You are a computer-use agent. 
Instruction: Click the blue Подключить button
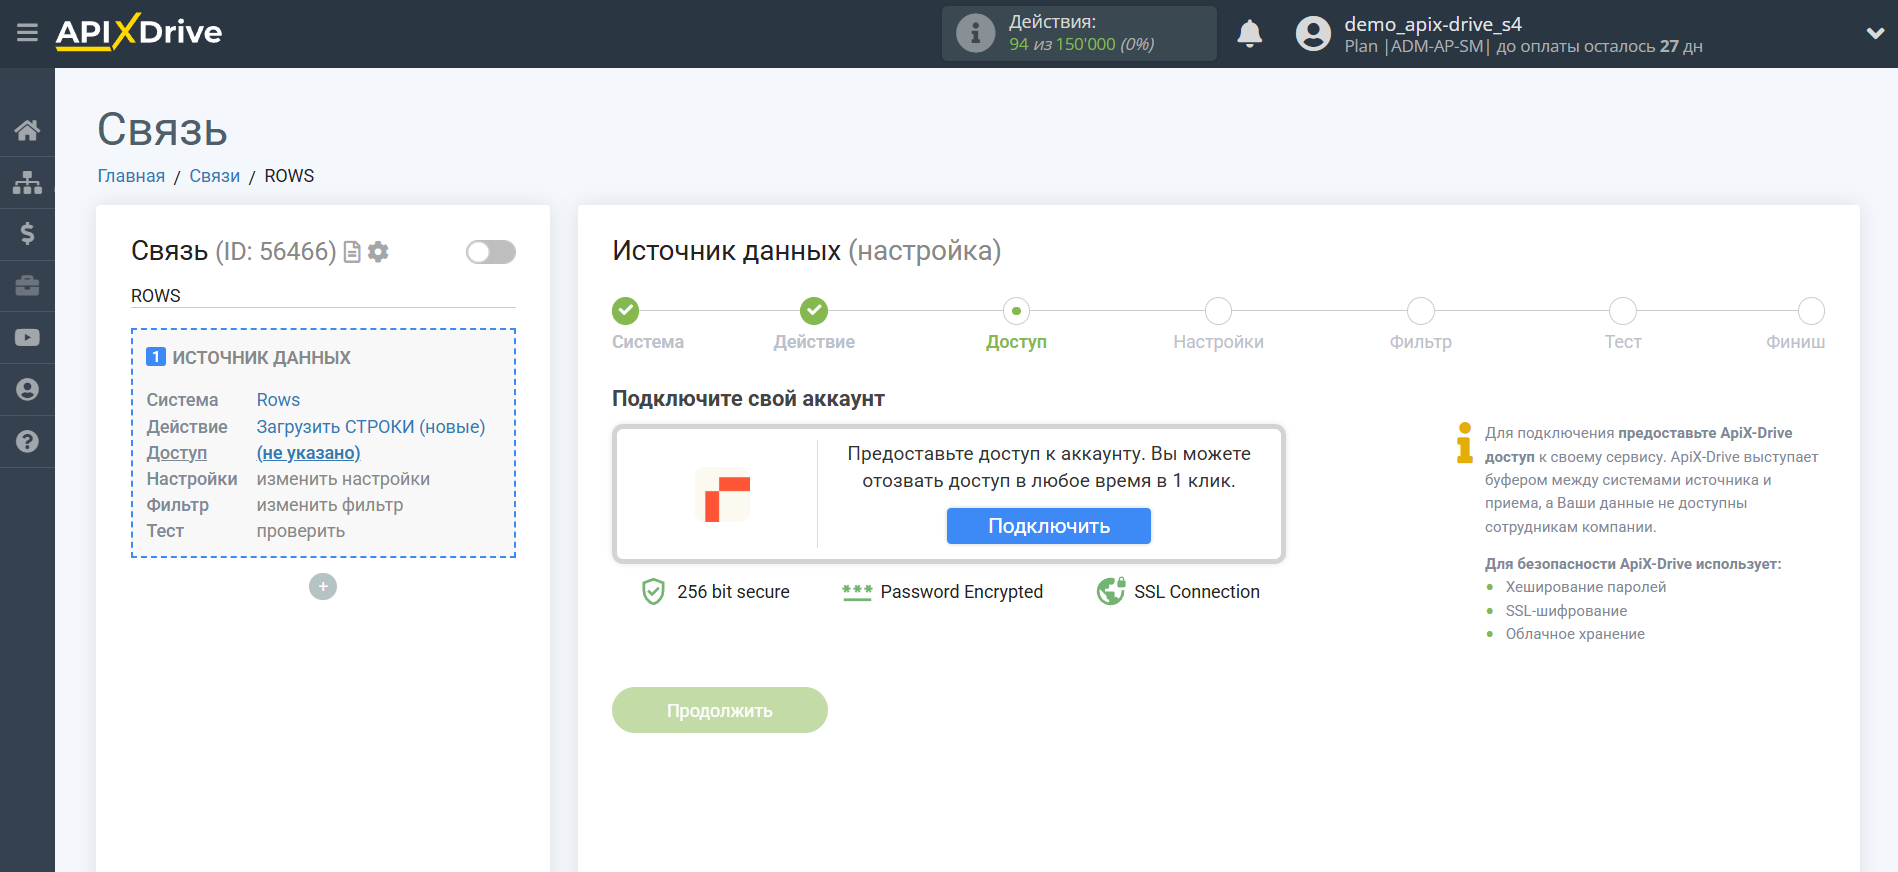1049,526
